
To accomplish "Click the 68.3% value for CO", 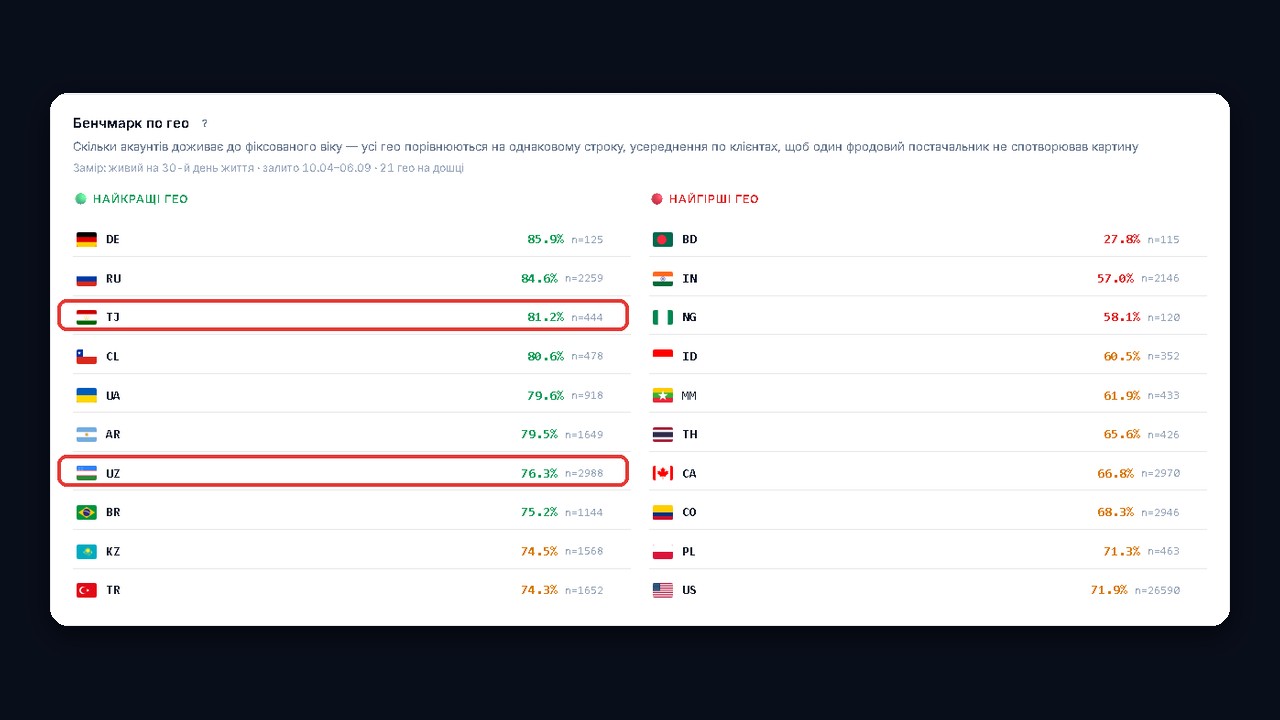I will tap(1116, 513).
